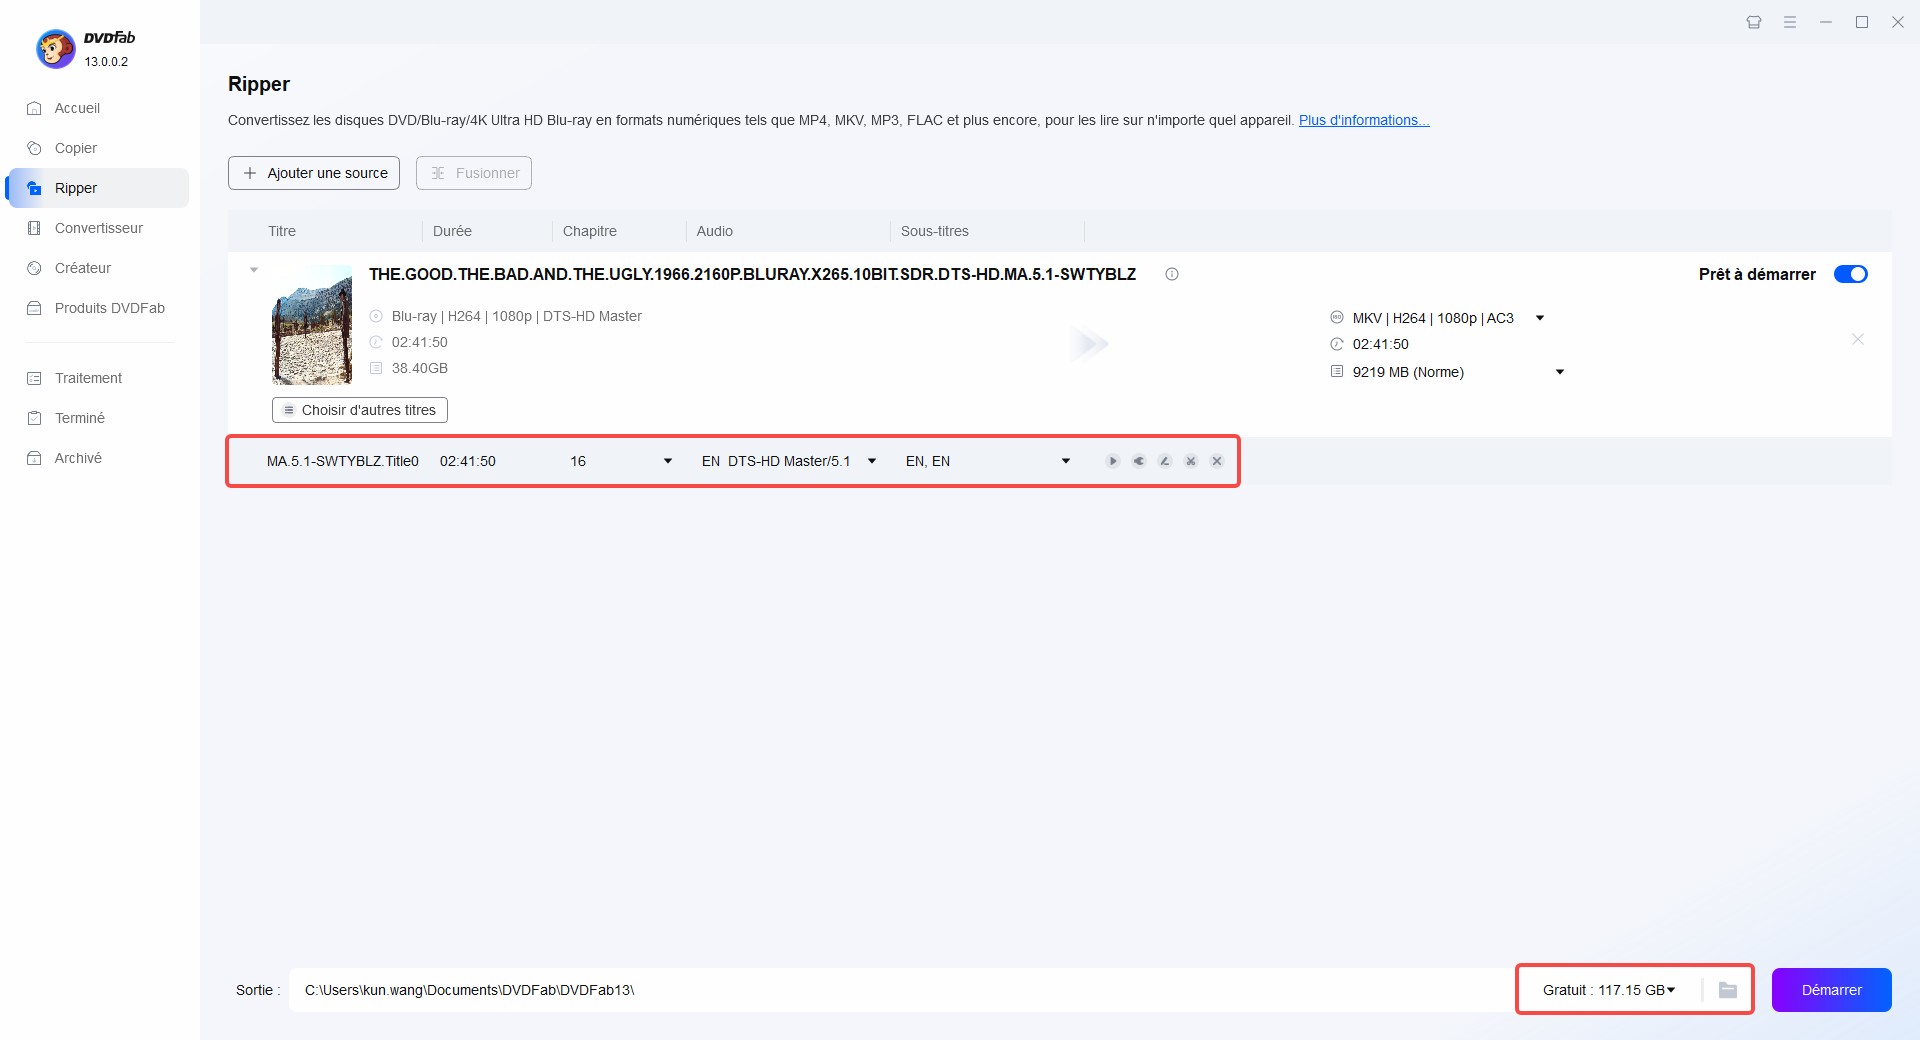Image resolution: width=1920 pixels, height=1040 pixels.
Task: Click the Durée column header
Action: (452, 231)
